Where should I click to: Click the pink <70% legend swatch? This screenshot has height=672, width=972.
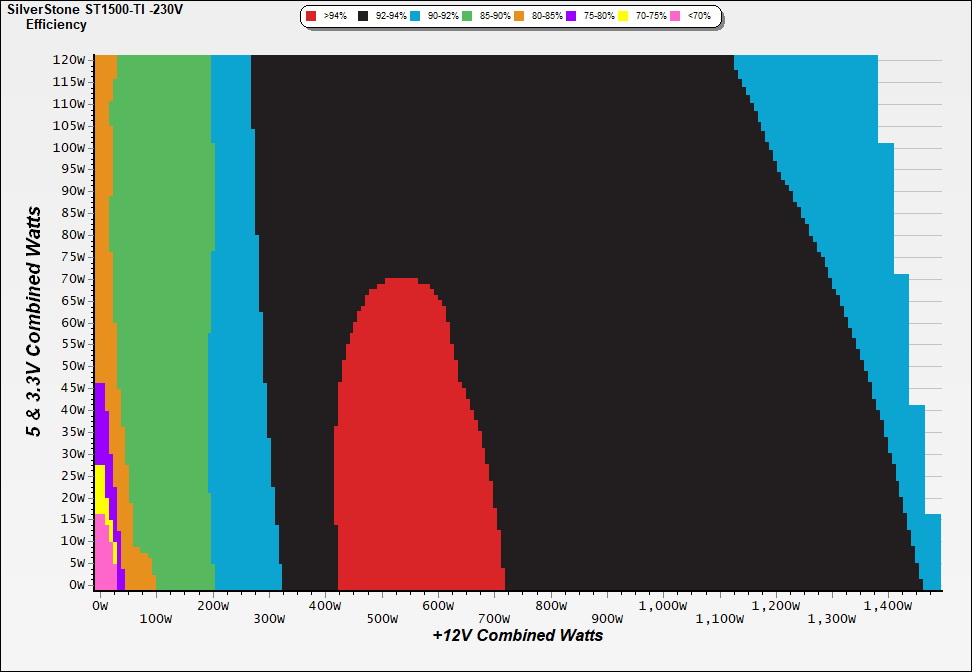(676, 17)
